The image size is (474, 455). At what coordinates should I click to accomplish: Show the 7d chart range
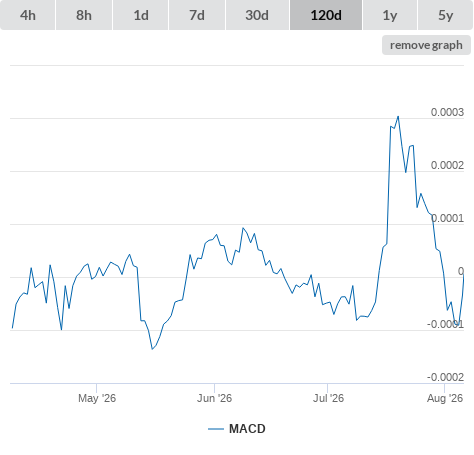(x=197, y=15)
